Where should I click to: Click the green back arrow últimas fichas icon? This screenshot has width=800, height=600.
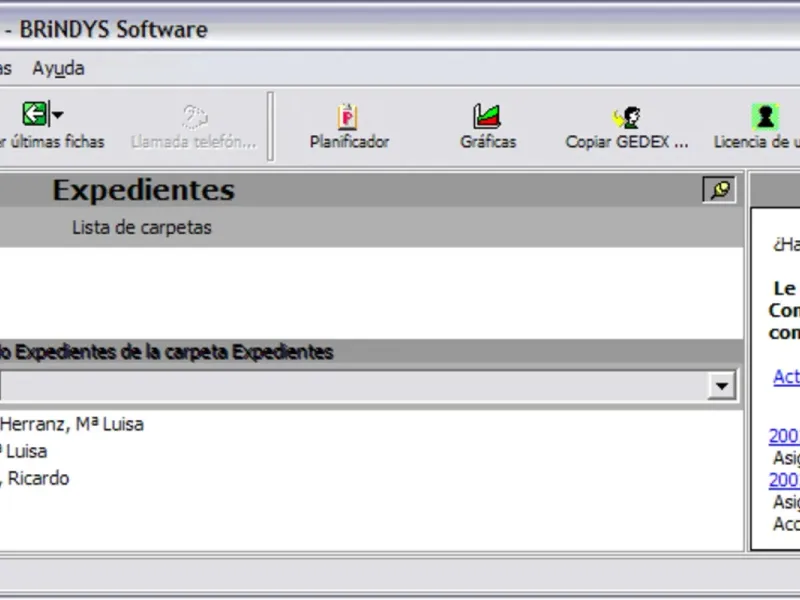pos(34,113)
